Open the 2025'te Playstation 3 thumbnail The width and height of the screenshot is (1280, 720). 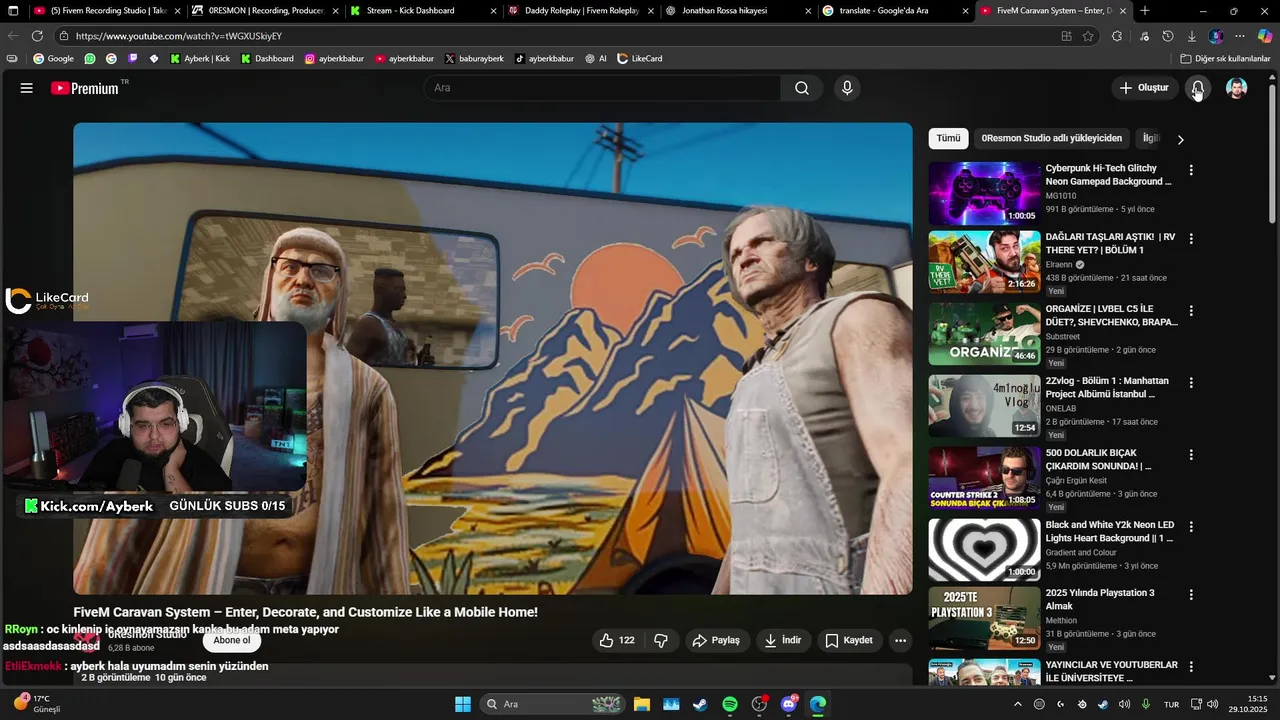(984, 618)
